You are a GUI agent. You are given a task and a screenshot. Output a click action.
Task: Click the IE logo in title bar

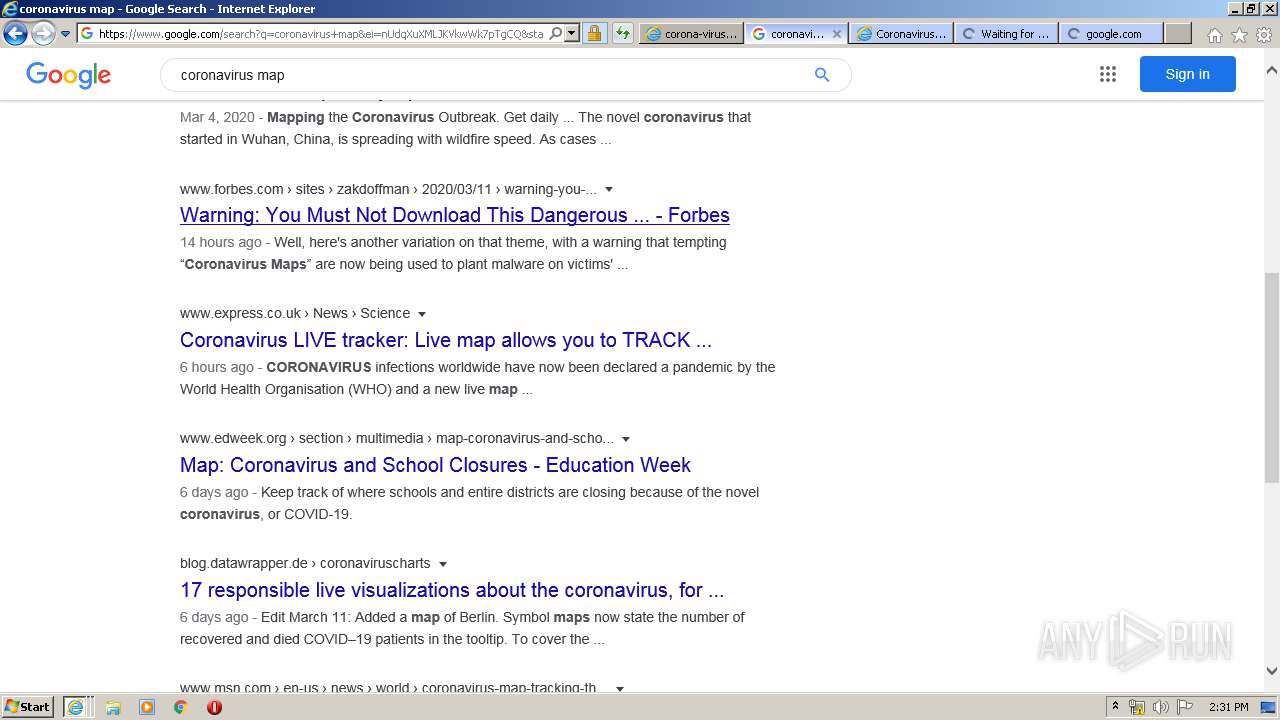tap(9, 9)
